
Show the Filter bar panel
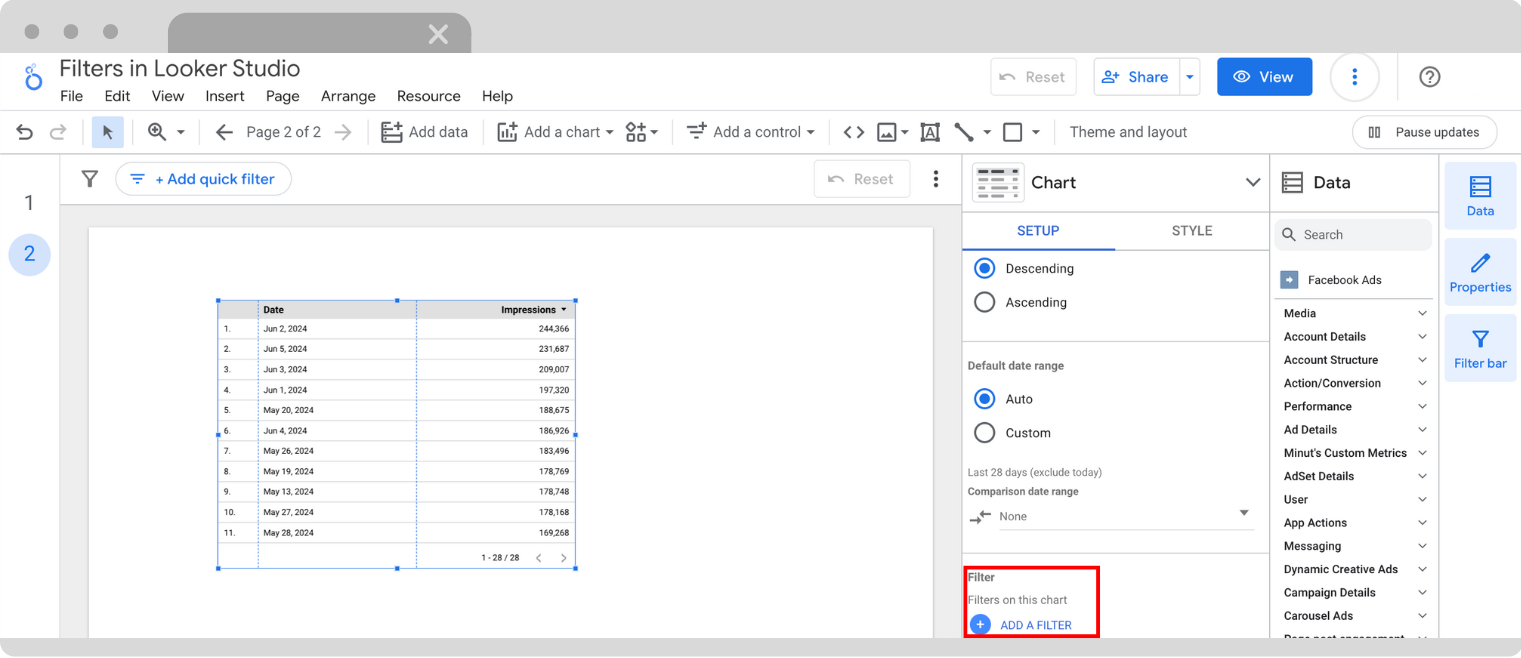coord(1480,347)
